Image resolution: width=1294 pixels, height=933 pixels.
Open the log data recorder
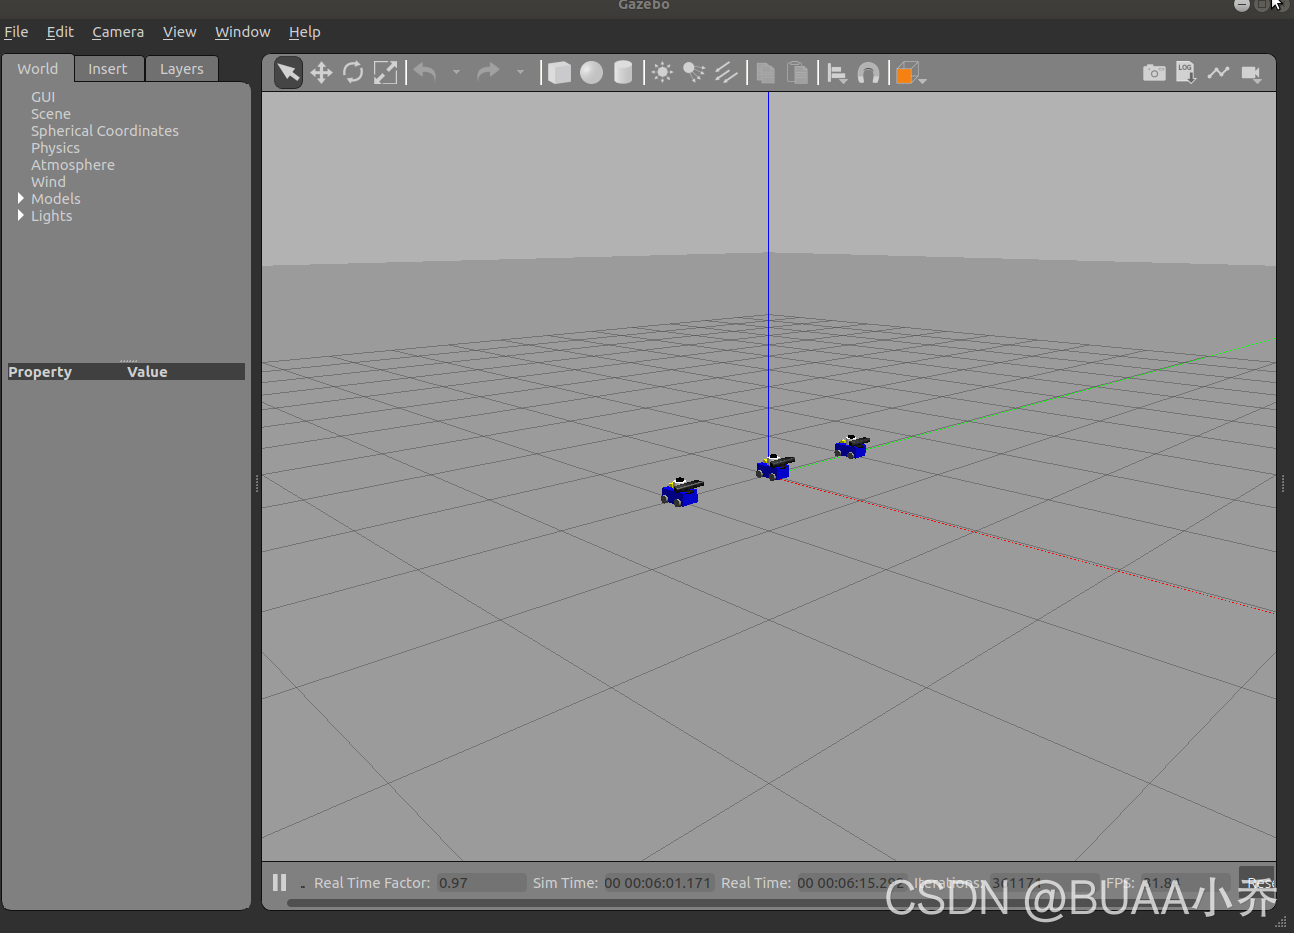tap(1186, 72)
